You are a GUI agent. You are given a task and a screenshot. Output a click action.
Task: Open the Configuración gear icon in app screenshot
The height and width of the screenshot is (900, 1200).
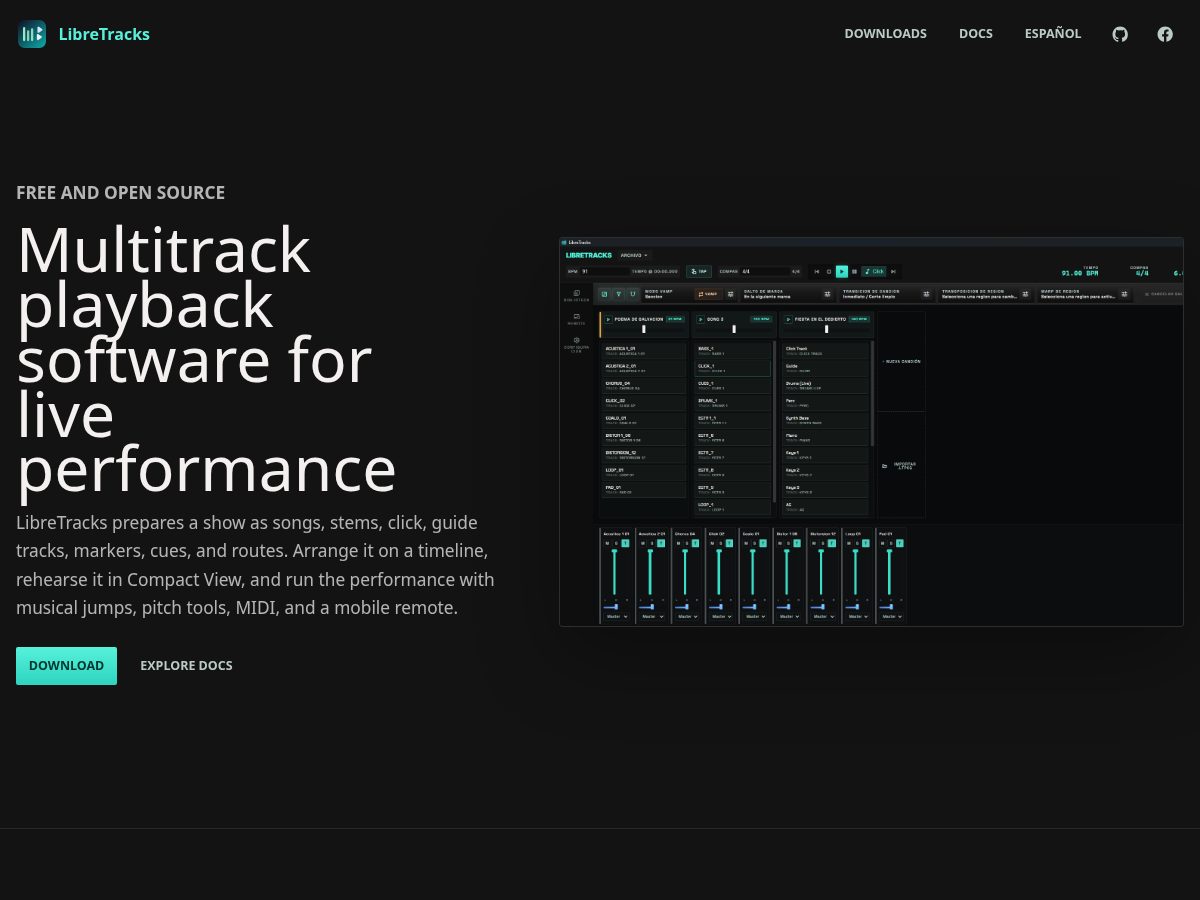pos(577,340)
